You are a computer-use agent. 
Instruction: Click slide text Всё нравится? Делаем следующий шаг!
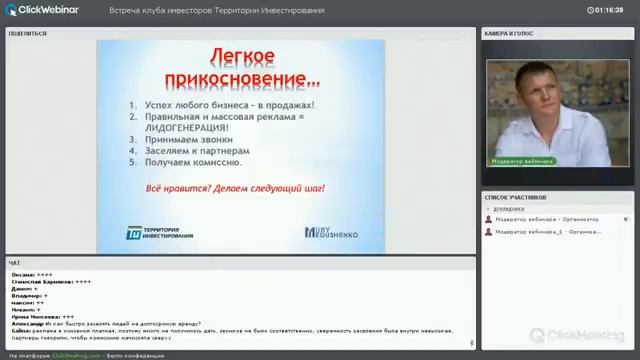[235, 189]
